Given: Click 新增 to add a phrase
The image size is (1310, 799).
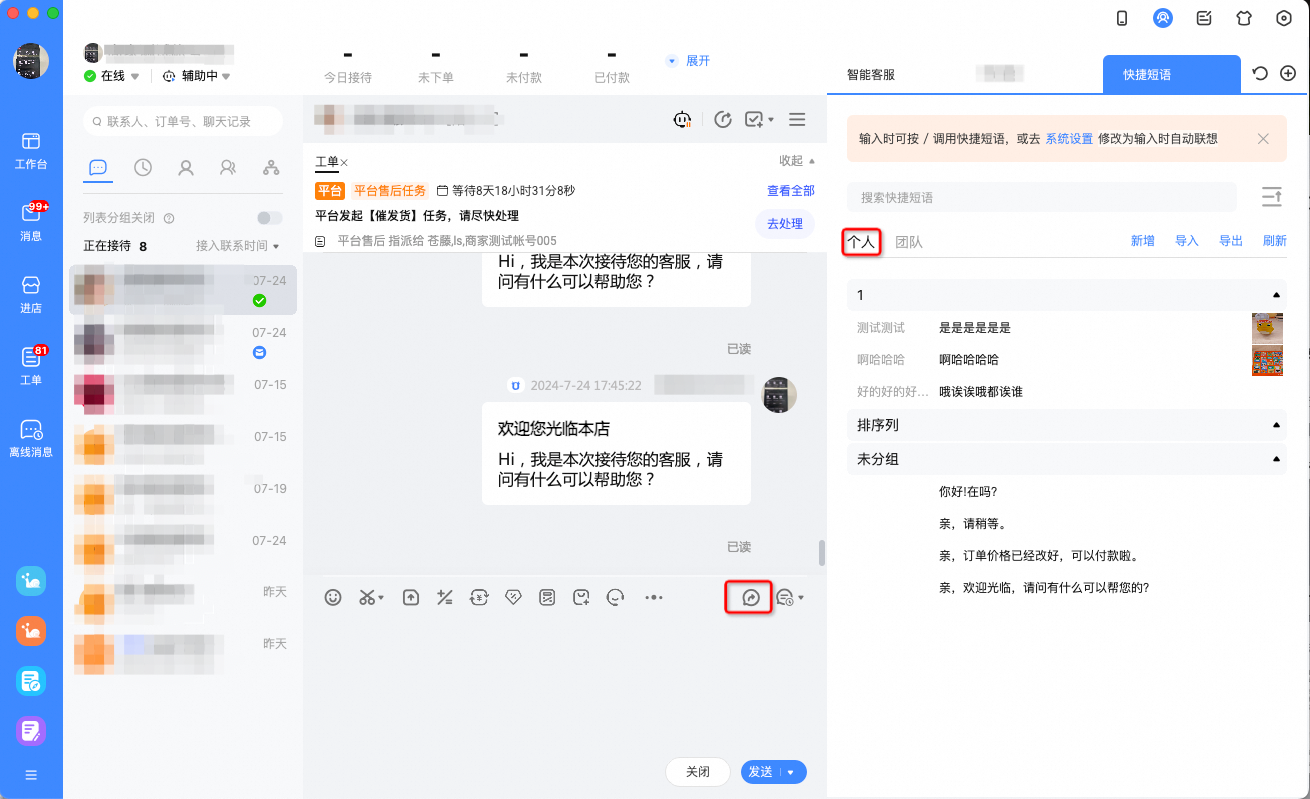Looking at the screenshot, I should 1143,241.
